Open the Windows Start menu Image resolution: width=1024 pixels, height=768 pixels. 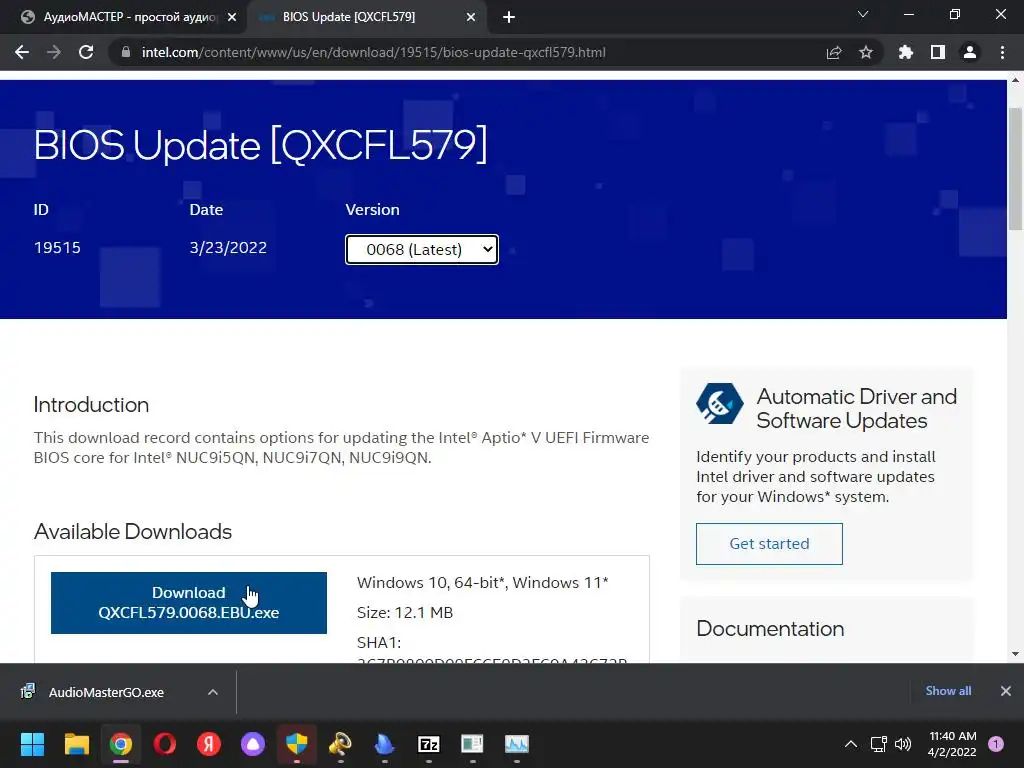(x=32, y=744)
